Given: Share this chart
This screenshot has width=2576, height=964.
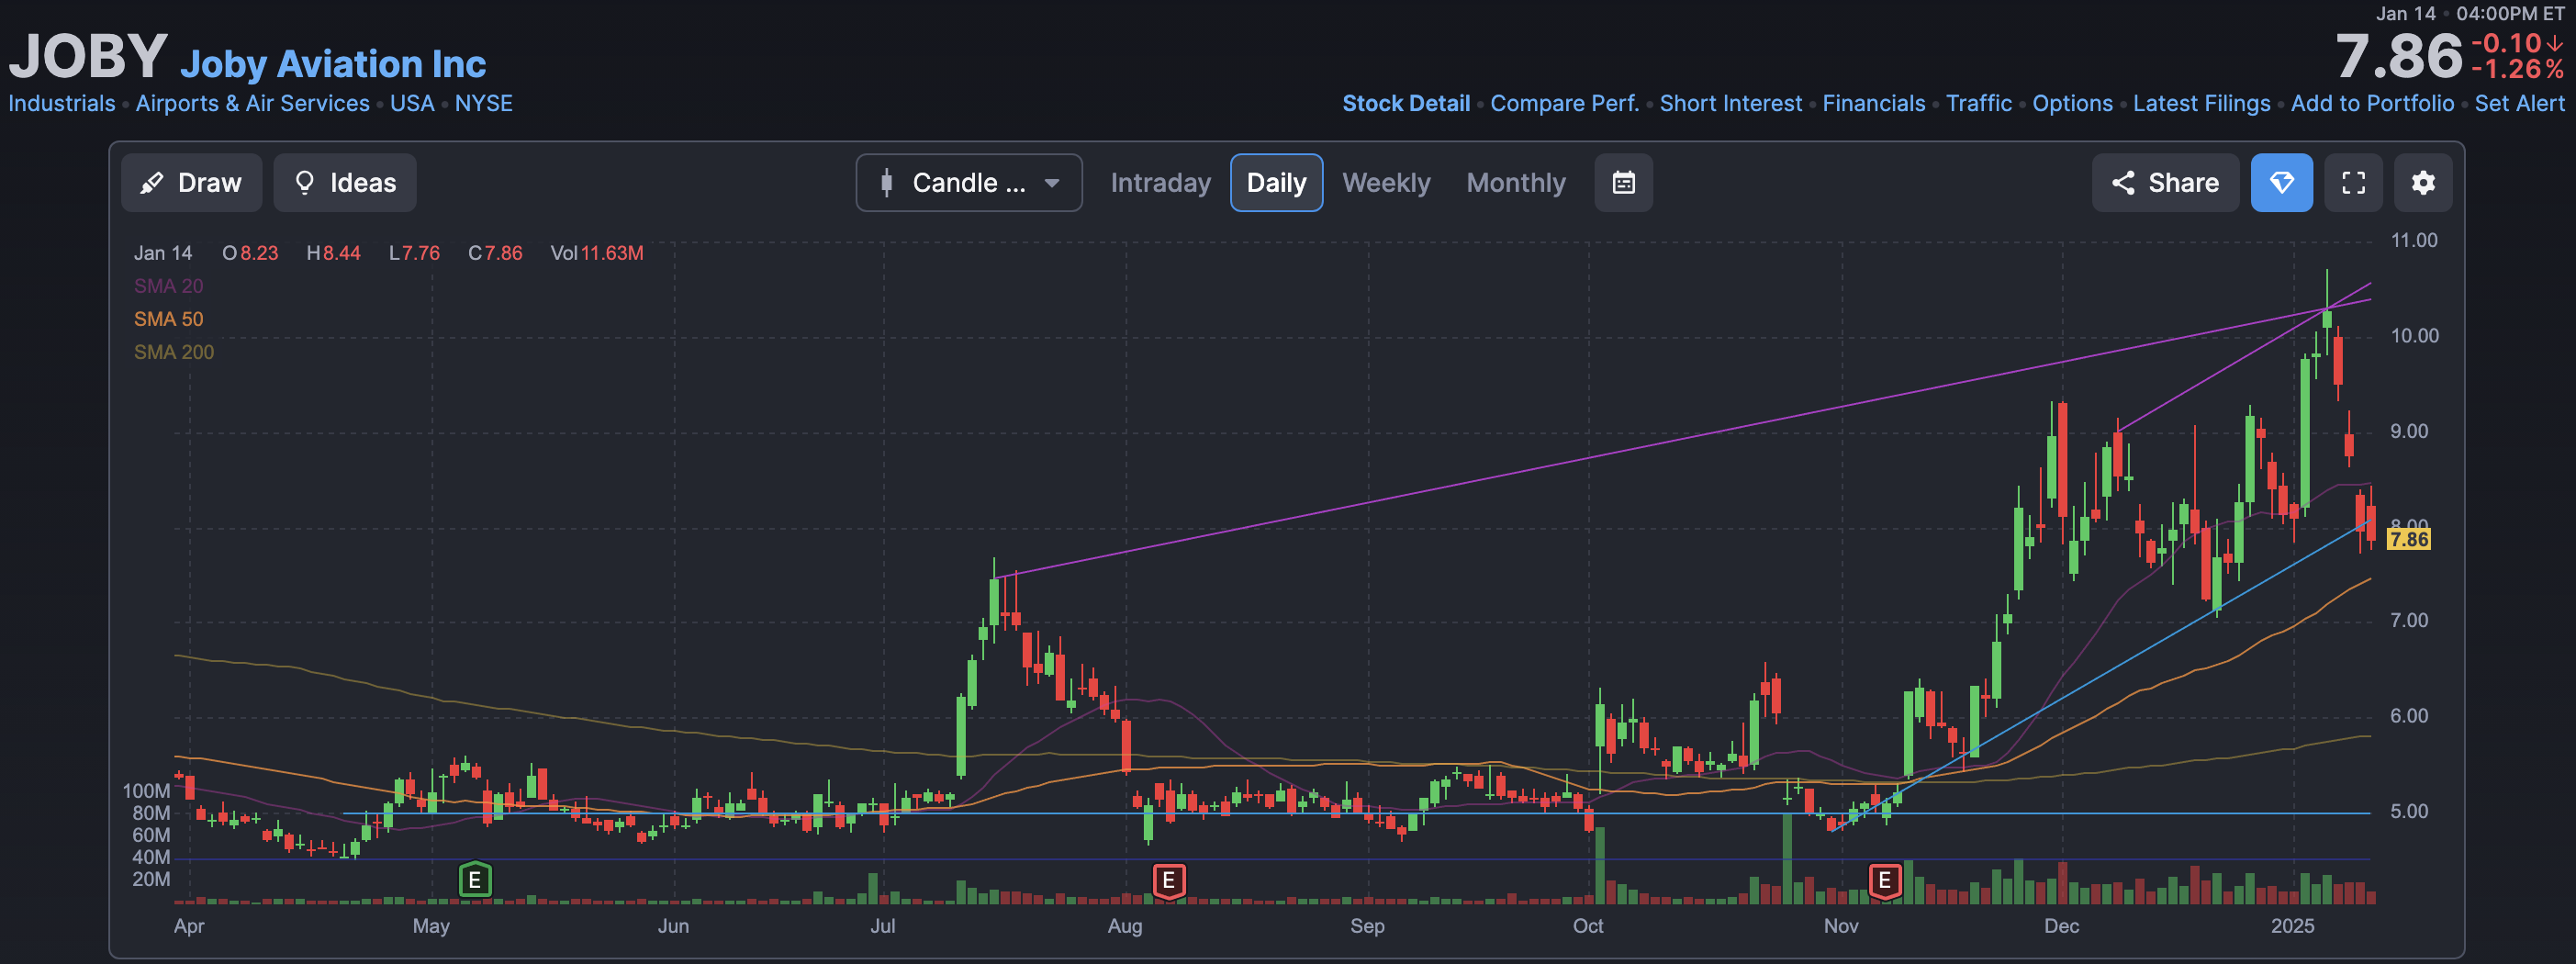Looking at the screenshot, I should coord(2165,183).
